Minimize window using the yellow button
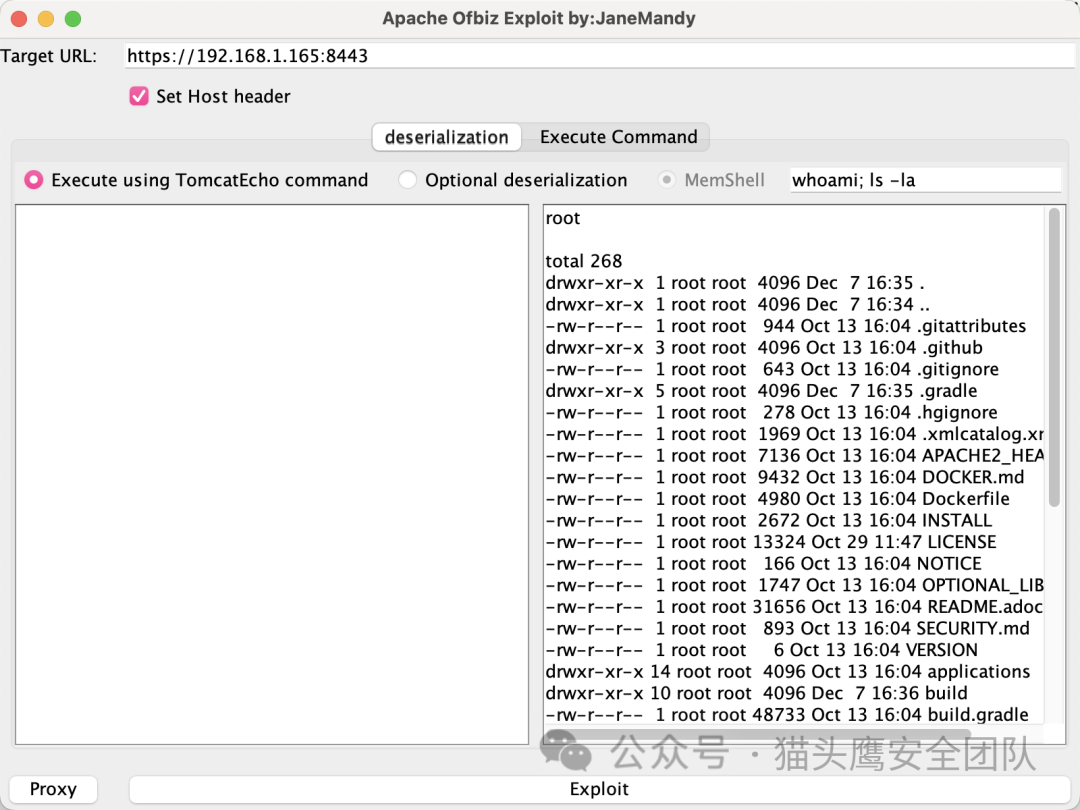Screen dimensions: 1080x810 coord(46,19)
